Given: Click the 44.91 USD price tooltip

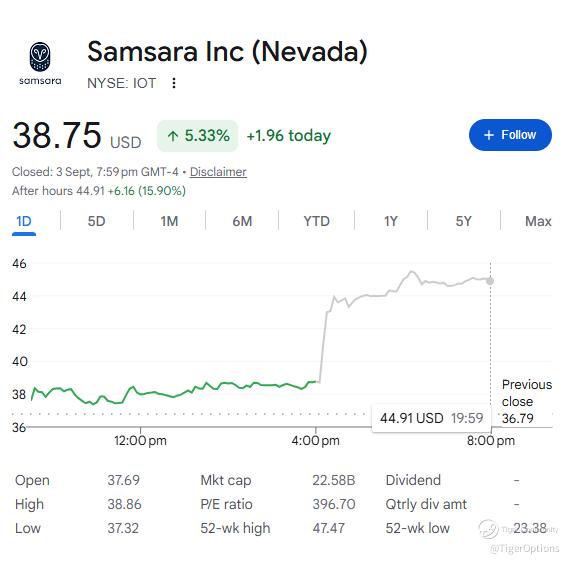Looking at the screenshot, I should [x=431, y=418].
